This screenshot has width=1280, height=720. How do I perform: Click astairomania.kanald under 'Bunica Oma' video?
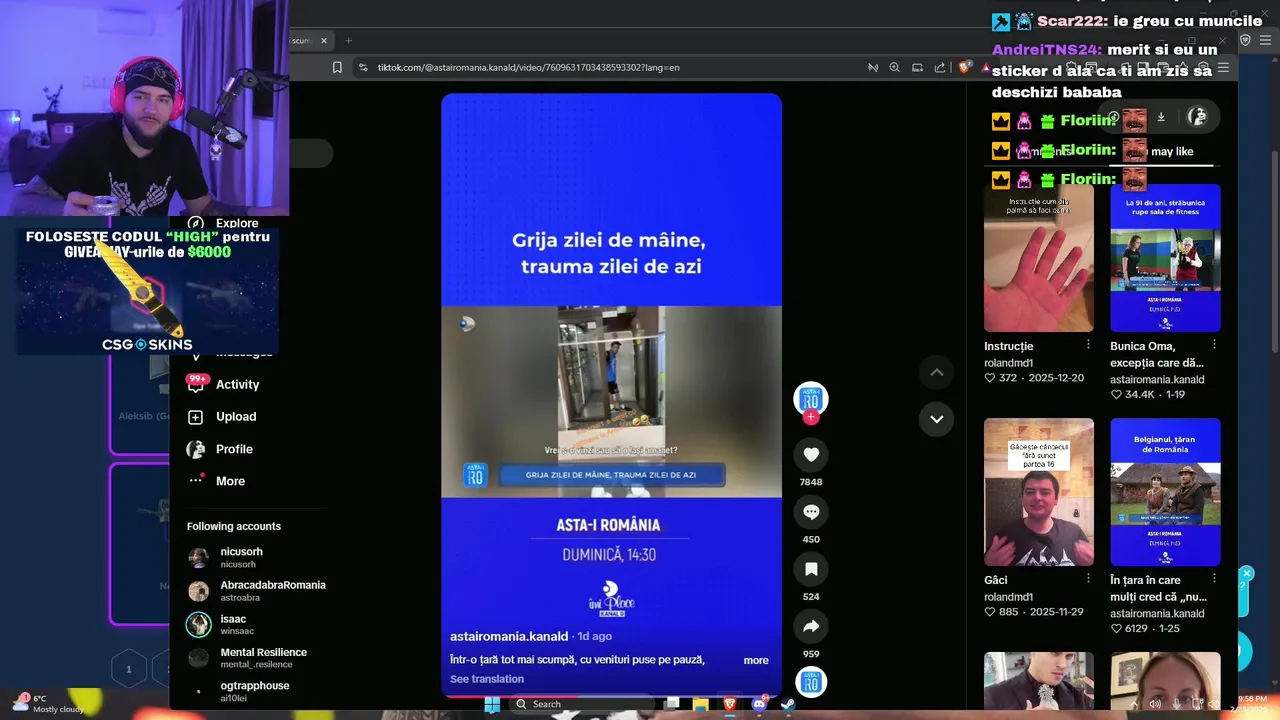tap(1157, 380)
